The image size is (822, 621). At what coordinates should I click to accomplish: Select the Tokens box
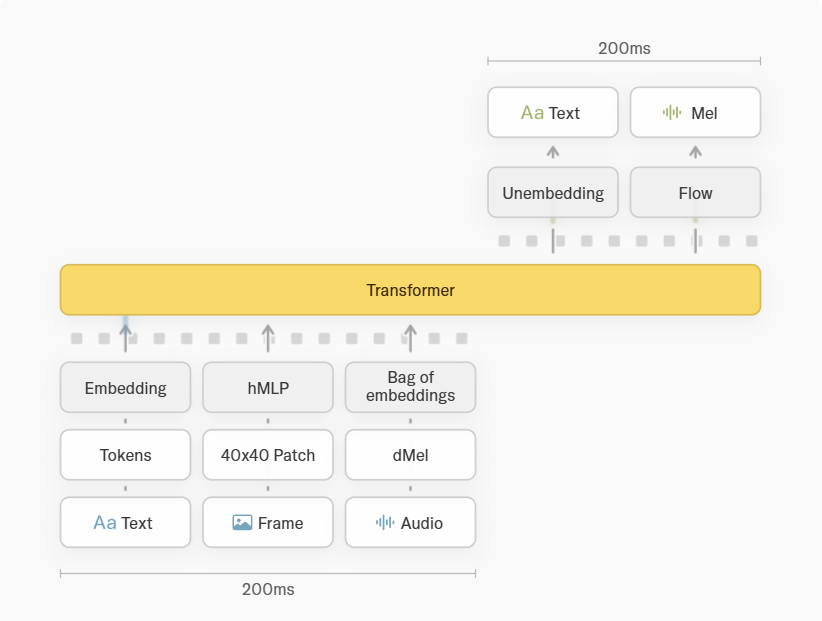125,455
